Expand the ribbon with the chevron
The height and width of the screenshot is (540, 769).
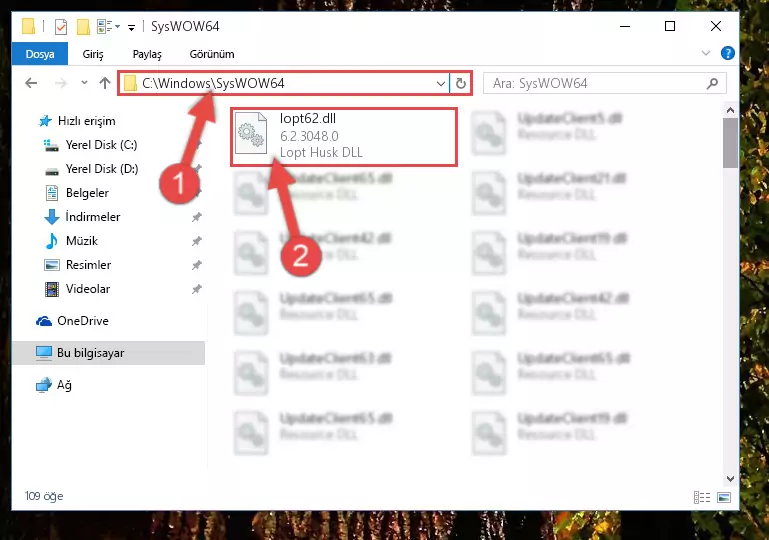click(x=706, y=53)
